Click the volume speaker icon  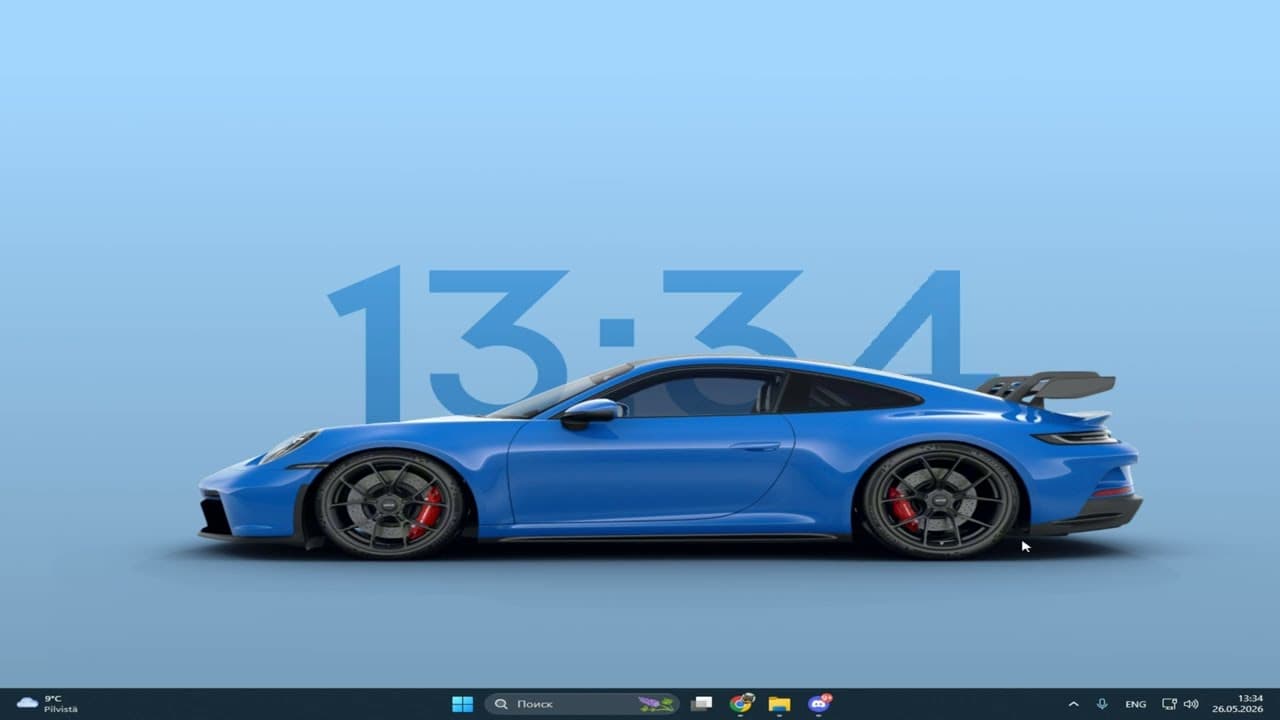pos(1191,704)
